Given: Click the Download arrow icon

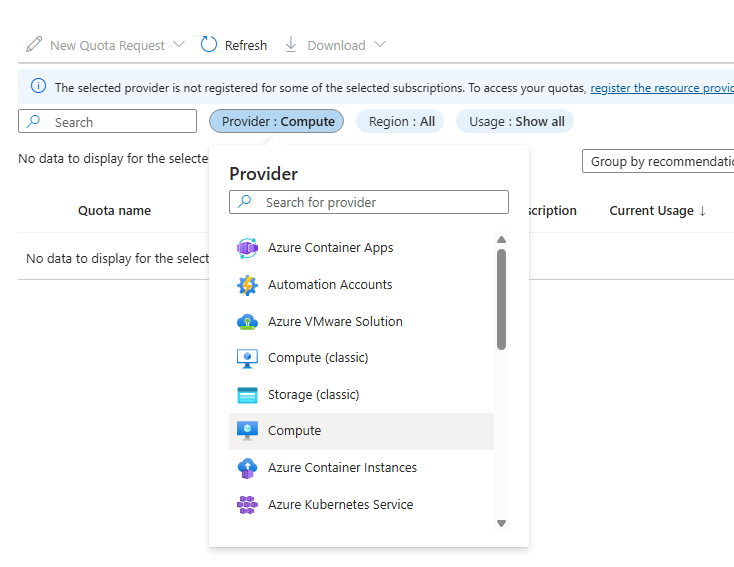Looking at the screenshot, I should tap(291, 44).
